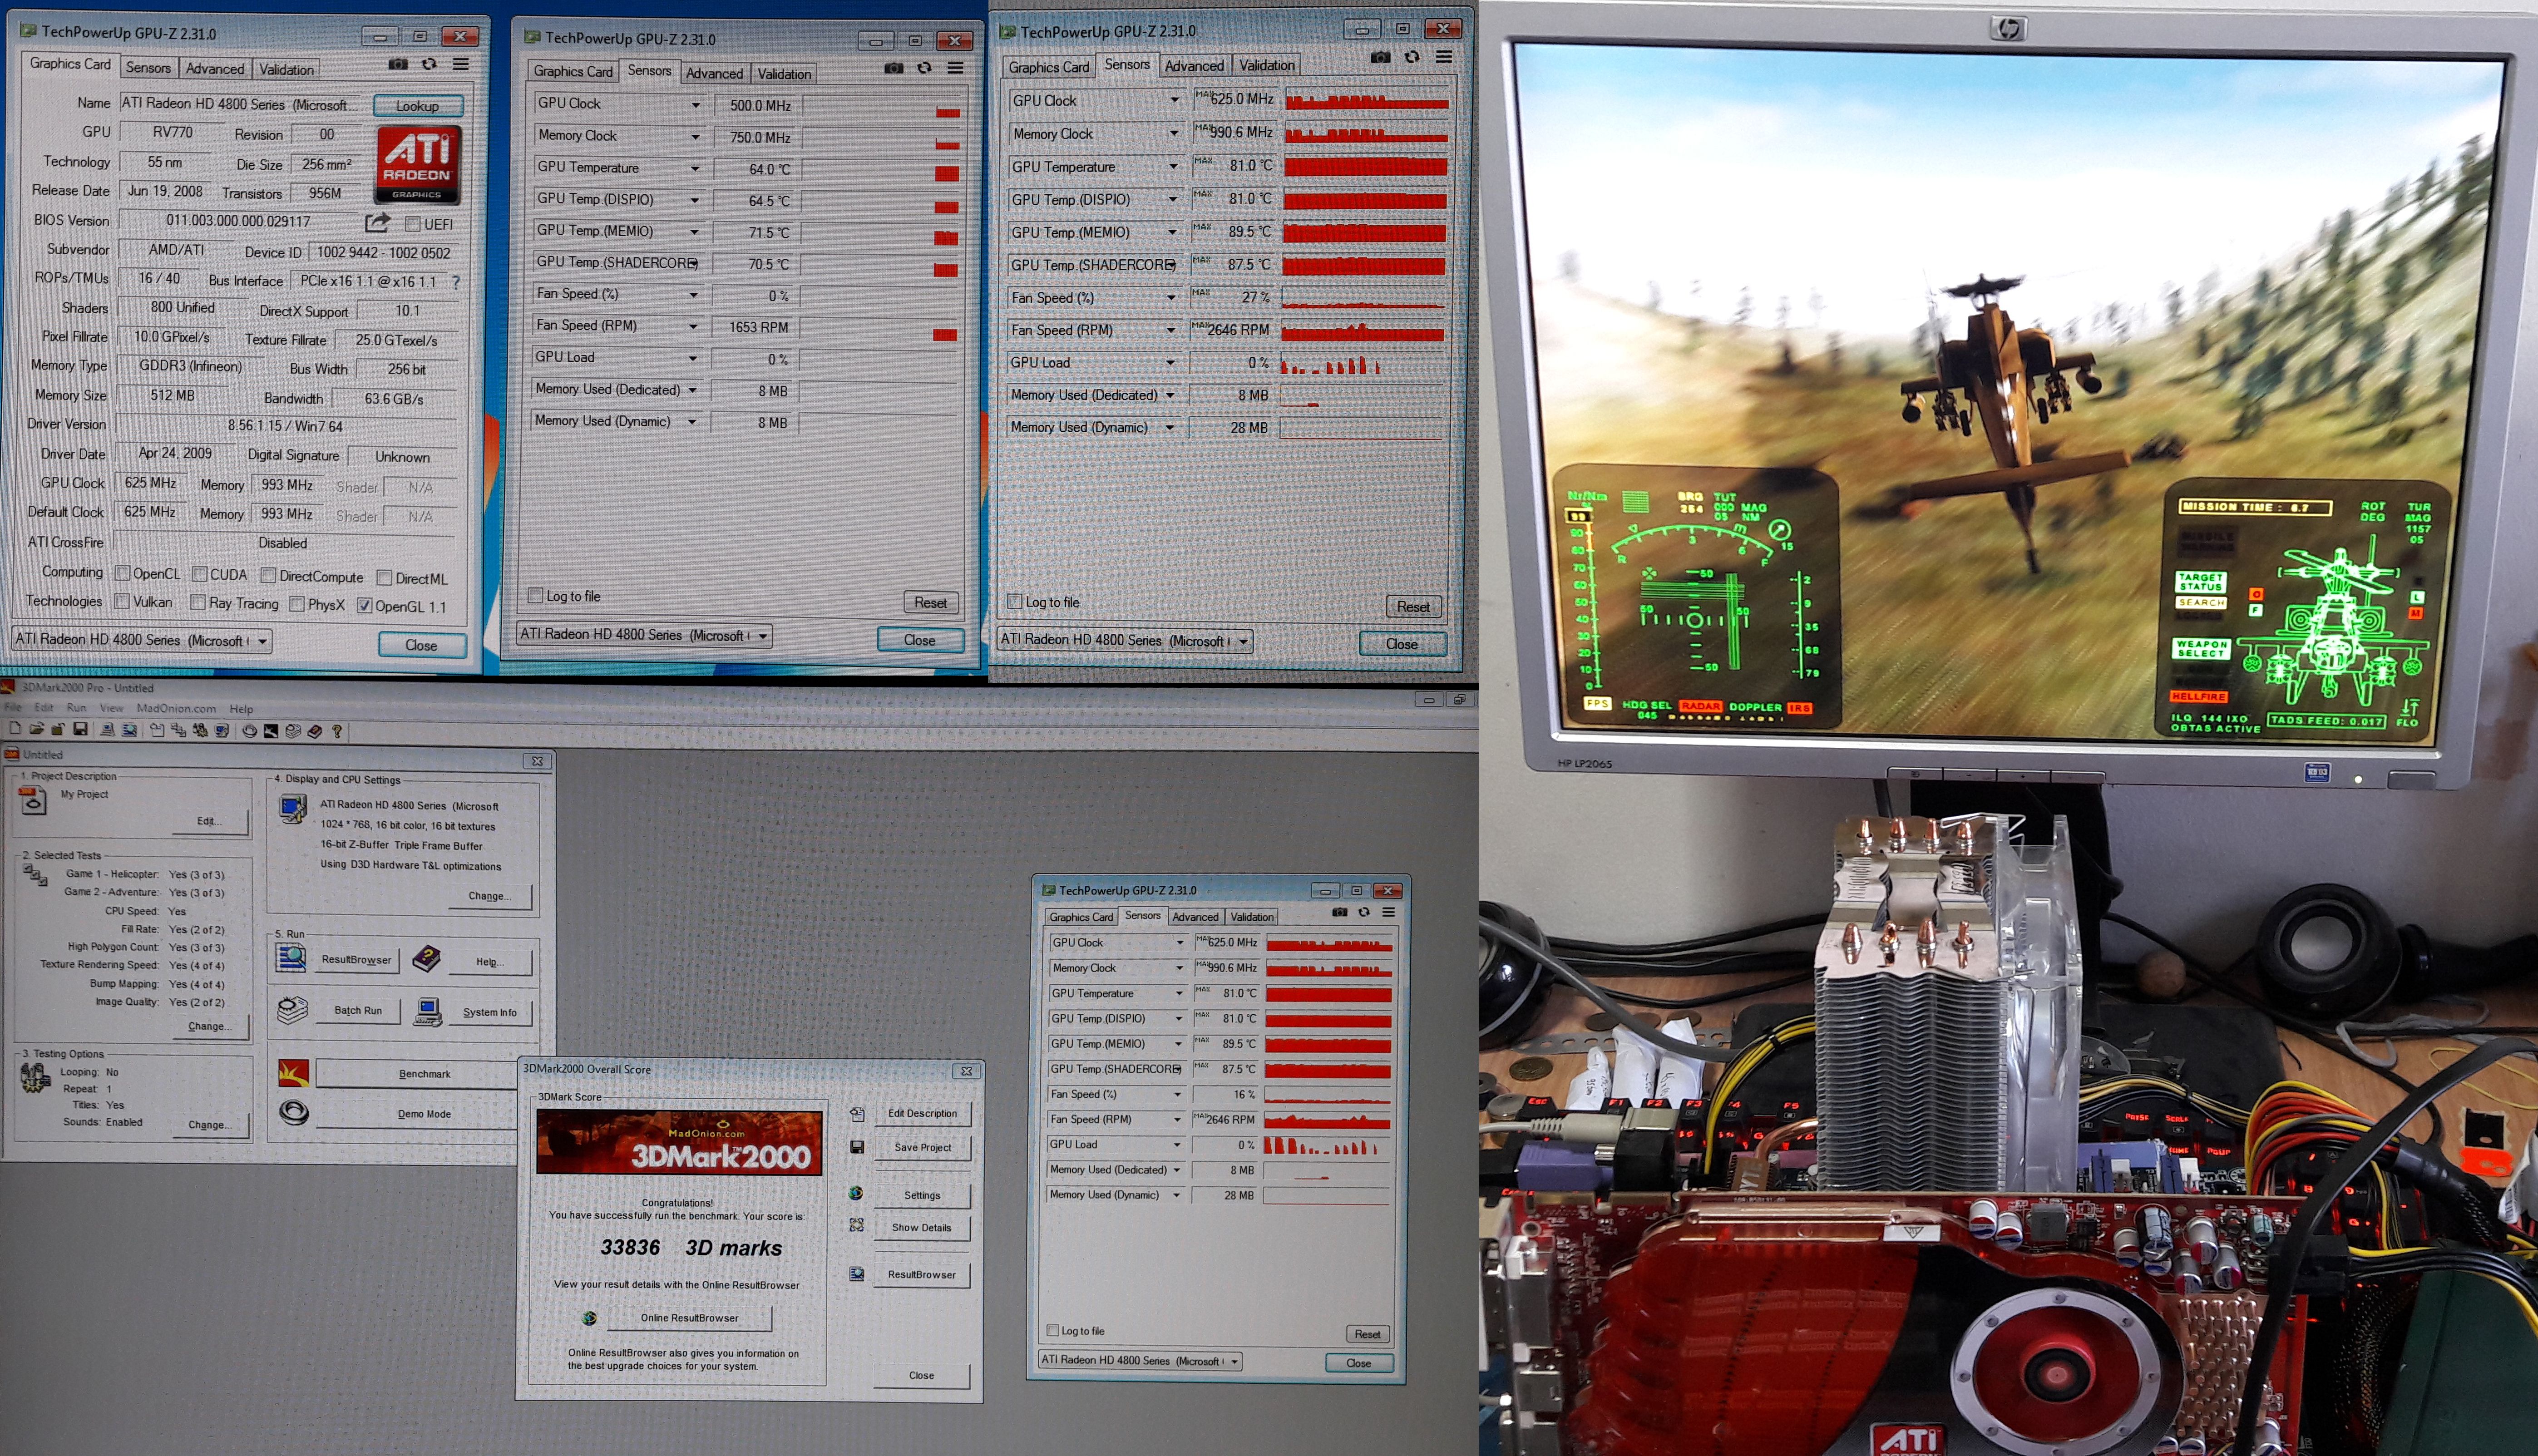Open the View menu in 3DMark2000

click(112, 707)
